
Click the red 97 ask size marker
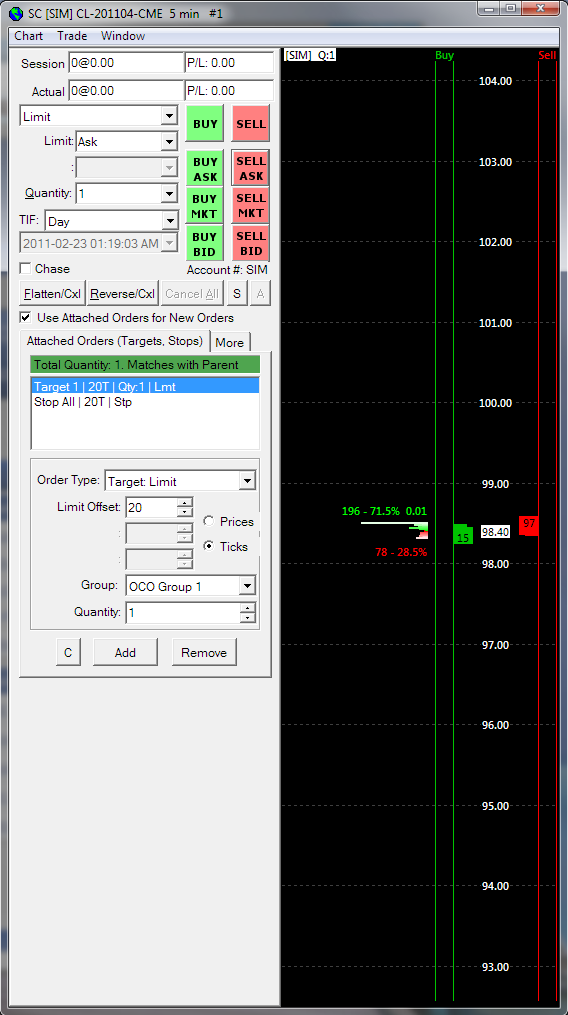coord(529,525)
